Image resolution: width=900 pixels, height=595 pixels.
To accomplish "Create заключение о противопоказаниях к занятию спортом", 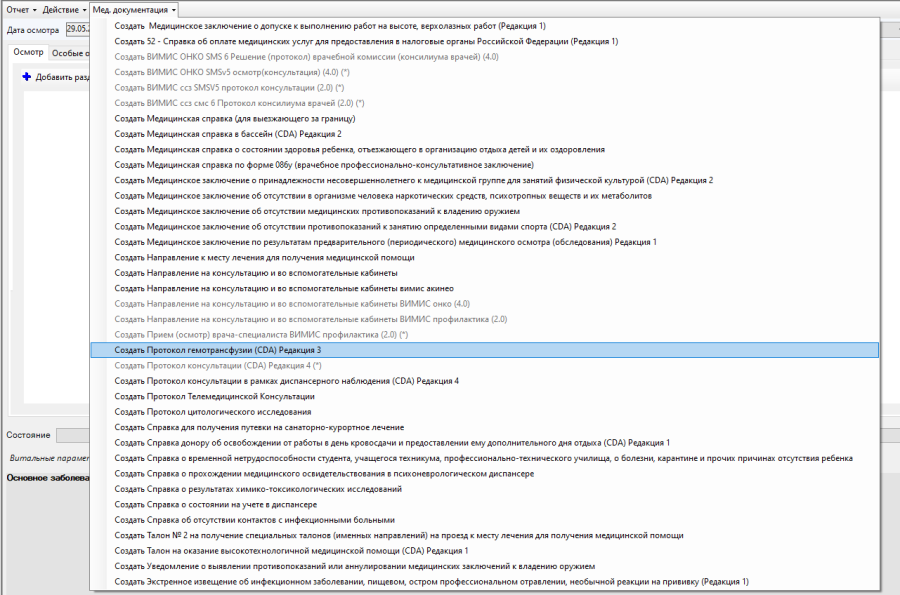I will [485, 227].
